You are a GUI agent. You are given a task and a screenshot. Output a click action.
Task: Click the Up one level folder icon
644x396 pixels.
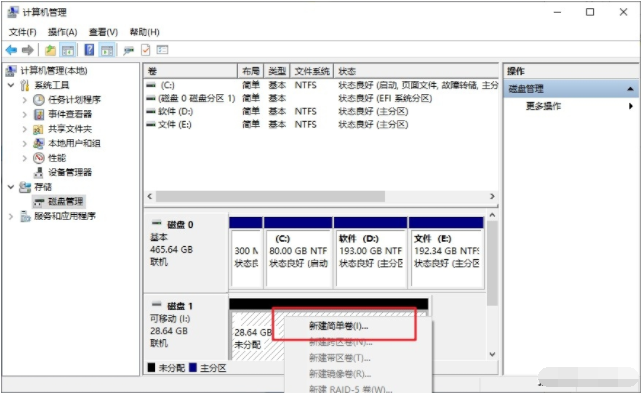click(x=50, y=50)
